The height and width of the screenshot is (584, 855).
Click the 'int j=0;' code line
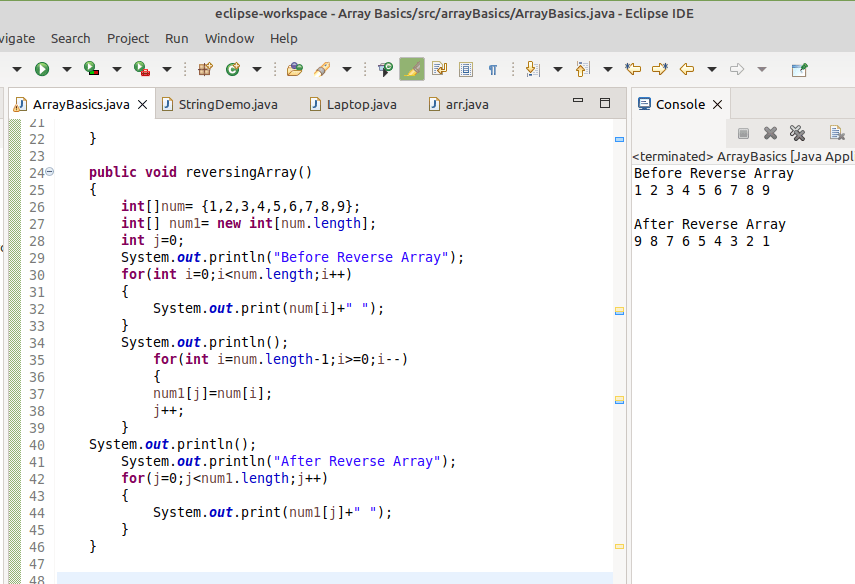[x=153, y=240]
